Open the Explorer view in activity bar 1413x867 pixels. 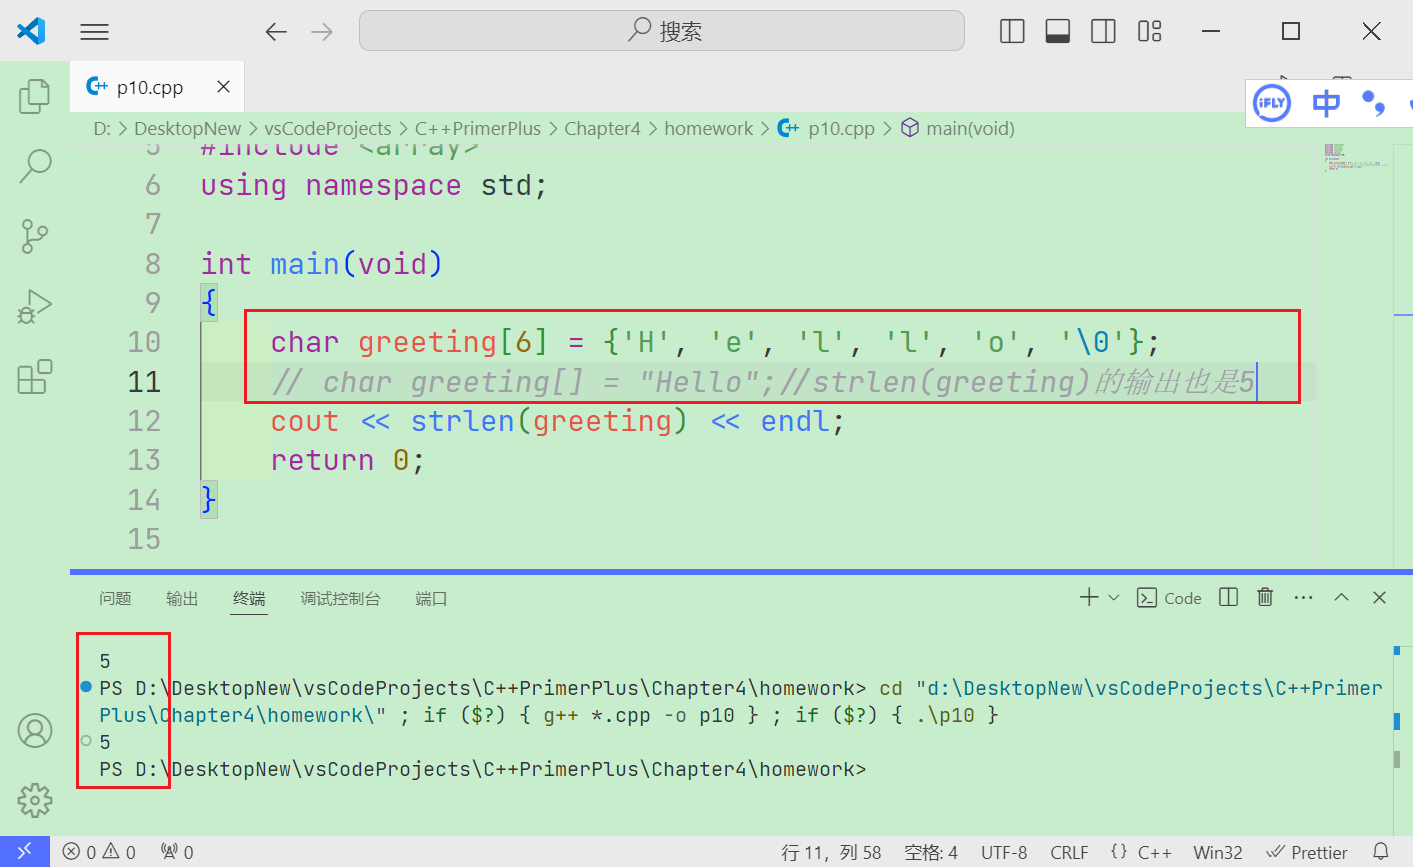pos(35,96)
